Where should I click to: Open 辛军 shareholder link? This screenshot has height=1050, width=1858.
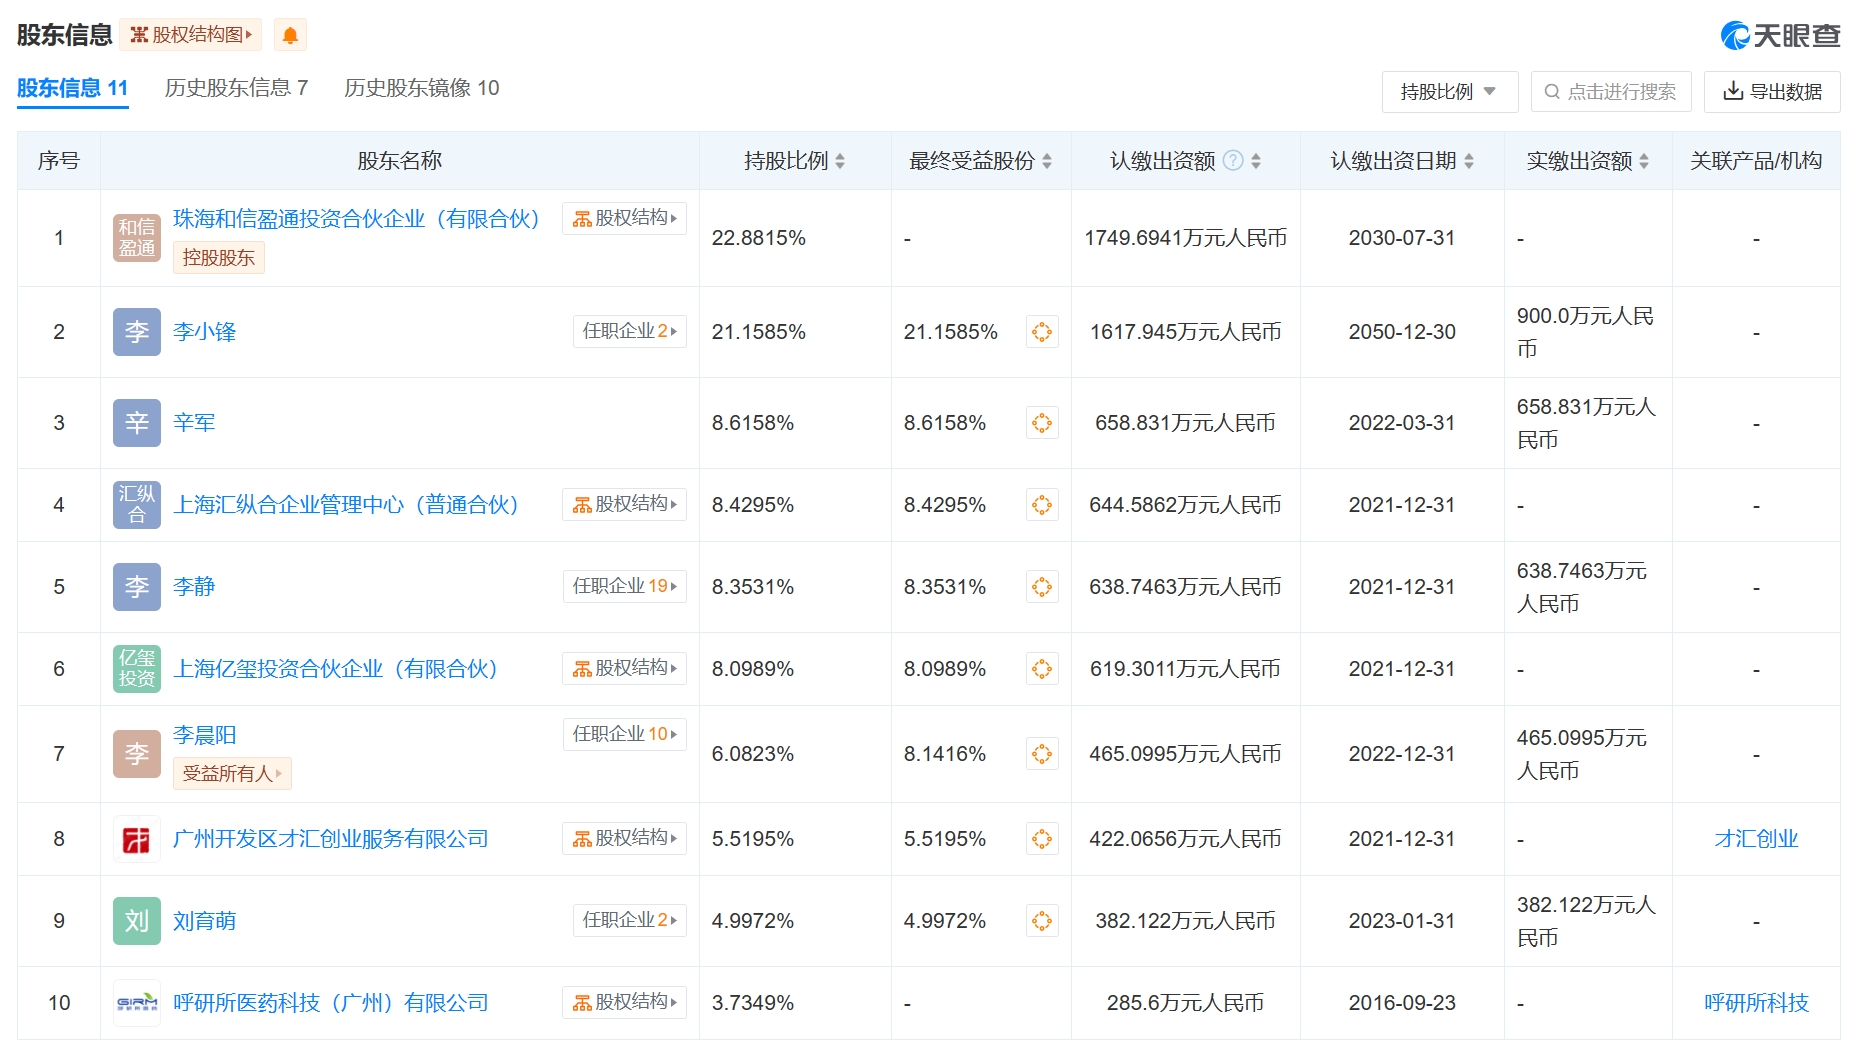coord(194,423)
